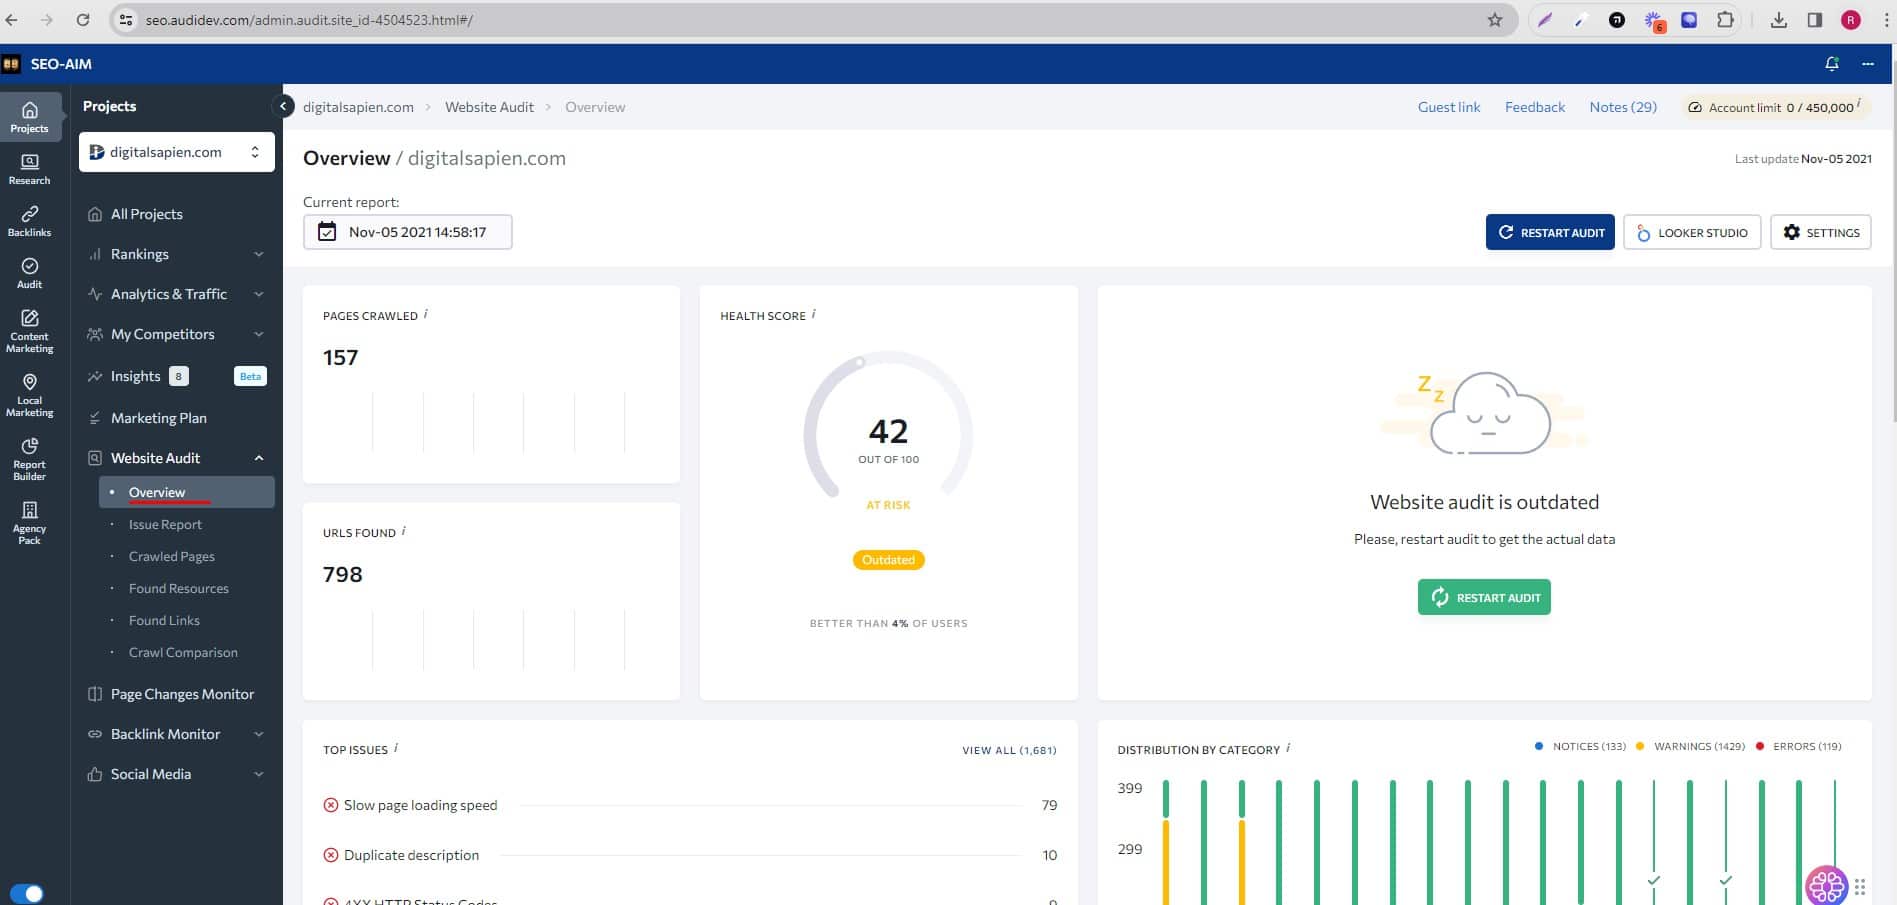This screenshot has height=905, width=1897.
Task: Collapse the projects sidebar arrow
Action: coord(283,106)
